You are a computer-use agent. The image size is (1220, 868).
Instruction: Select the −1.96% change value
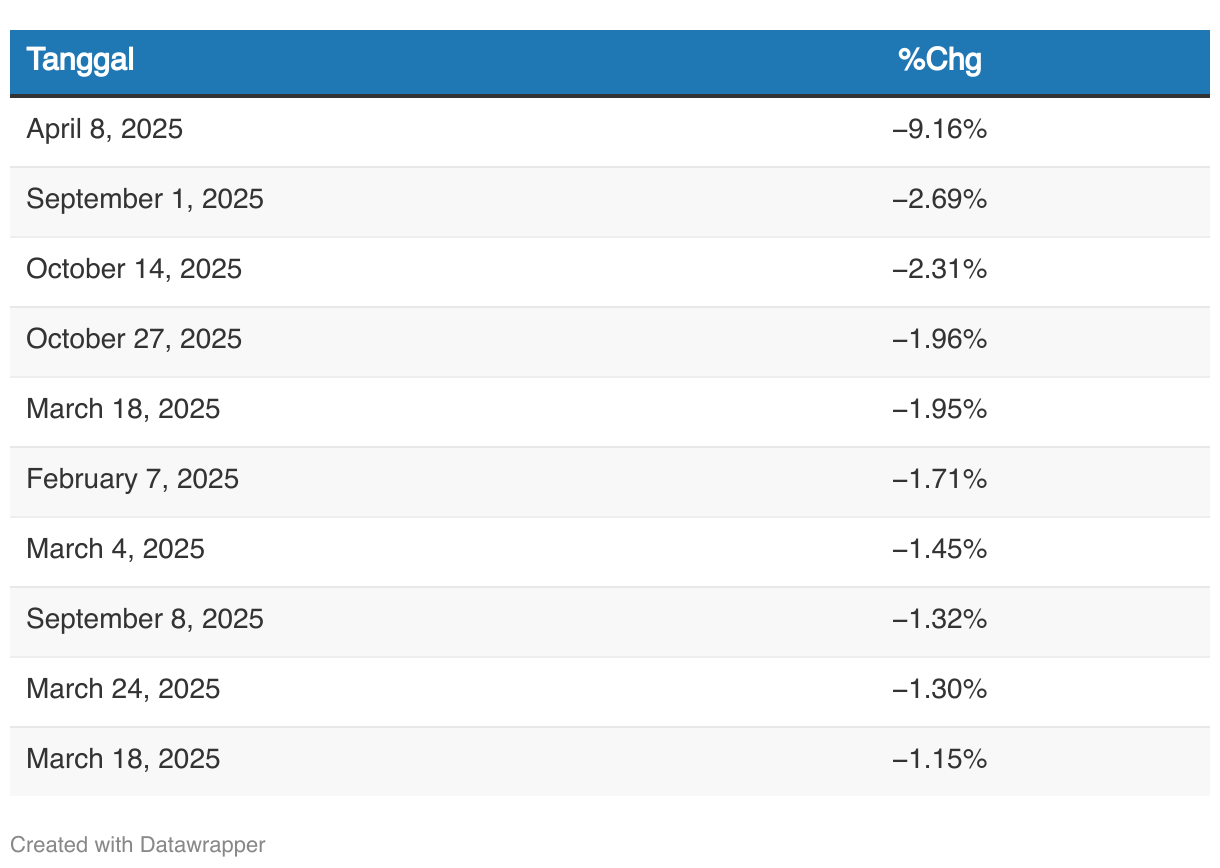[x=940, y=339]
